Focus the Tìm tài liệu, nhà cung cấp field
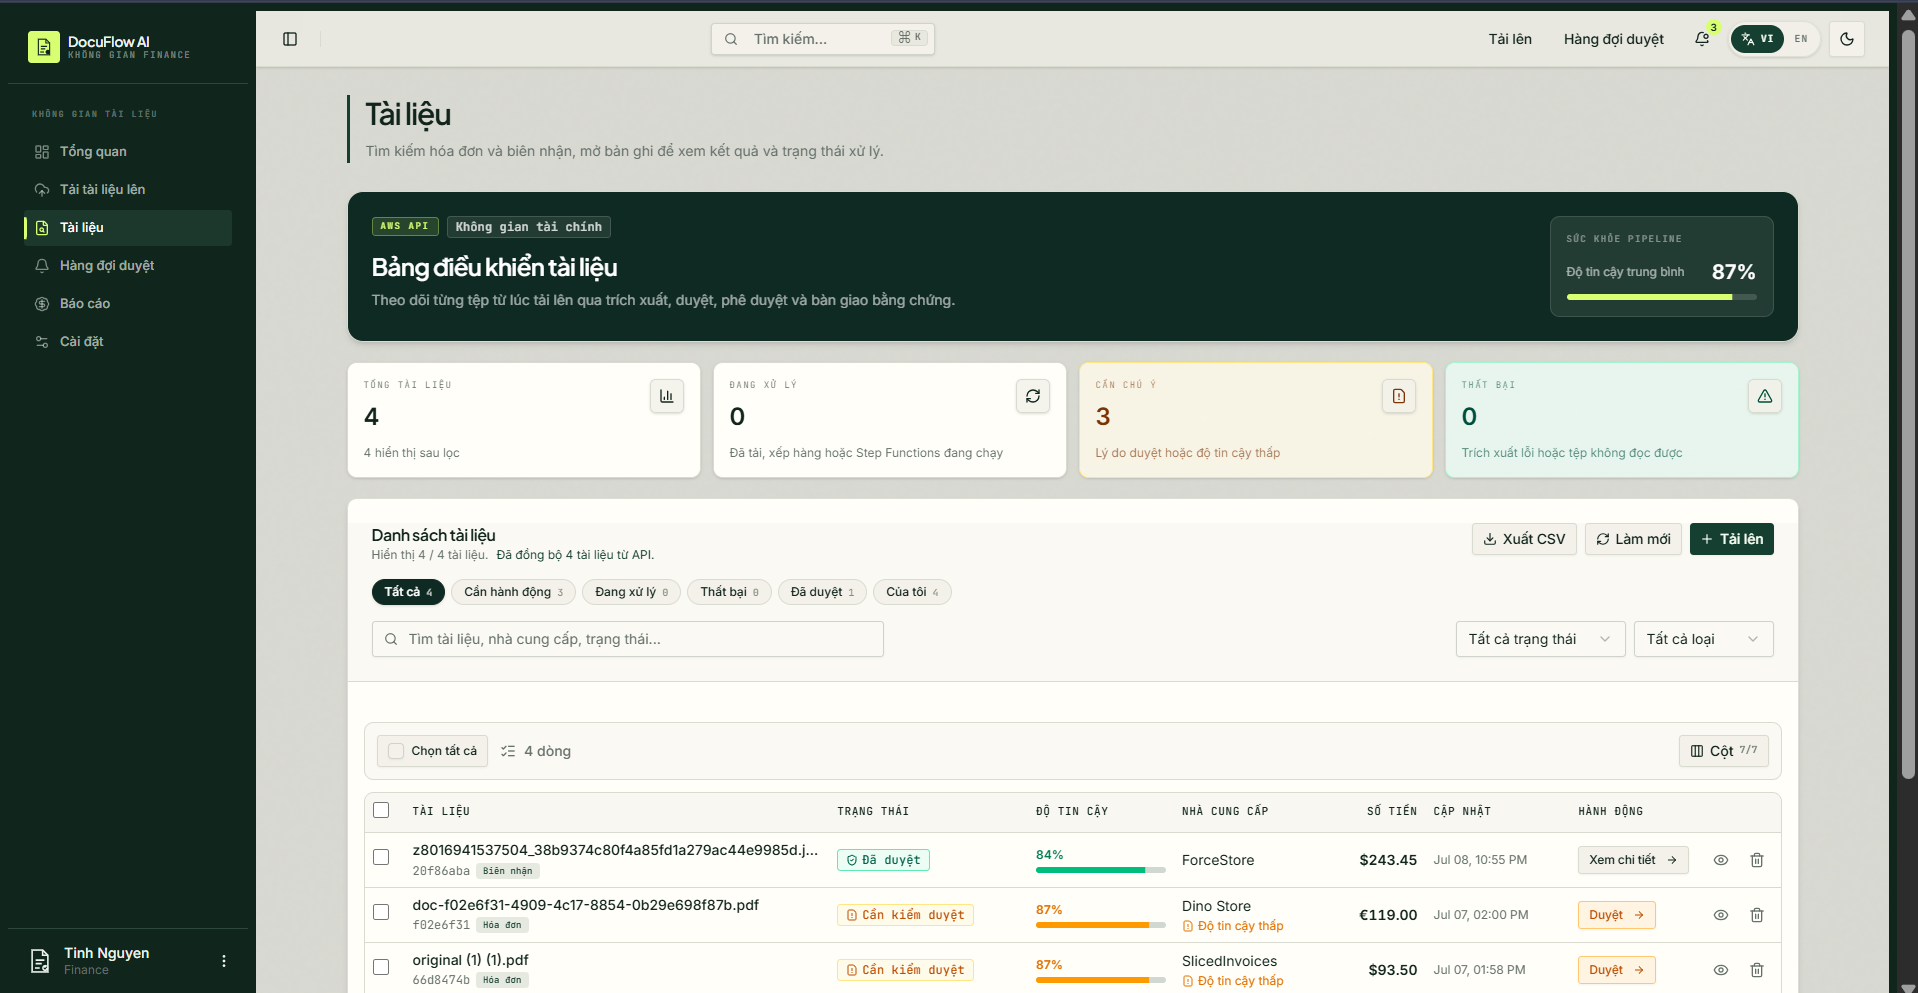The image size is (1918, 993). (628, 639)
